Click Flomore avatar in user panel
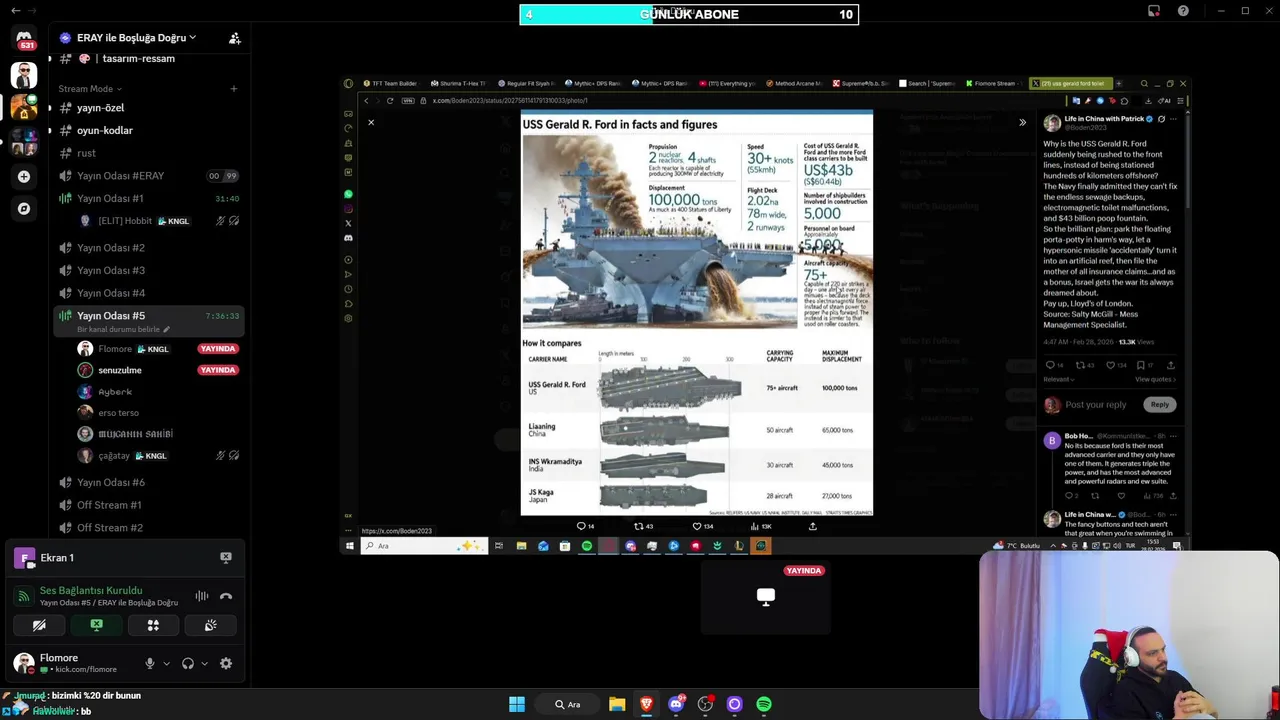 click(x=24, y=663)
